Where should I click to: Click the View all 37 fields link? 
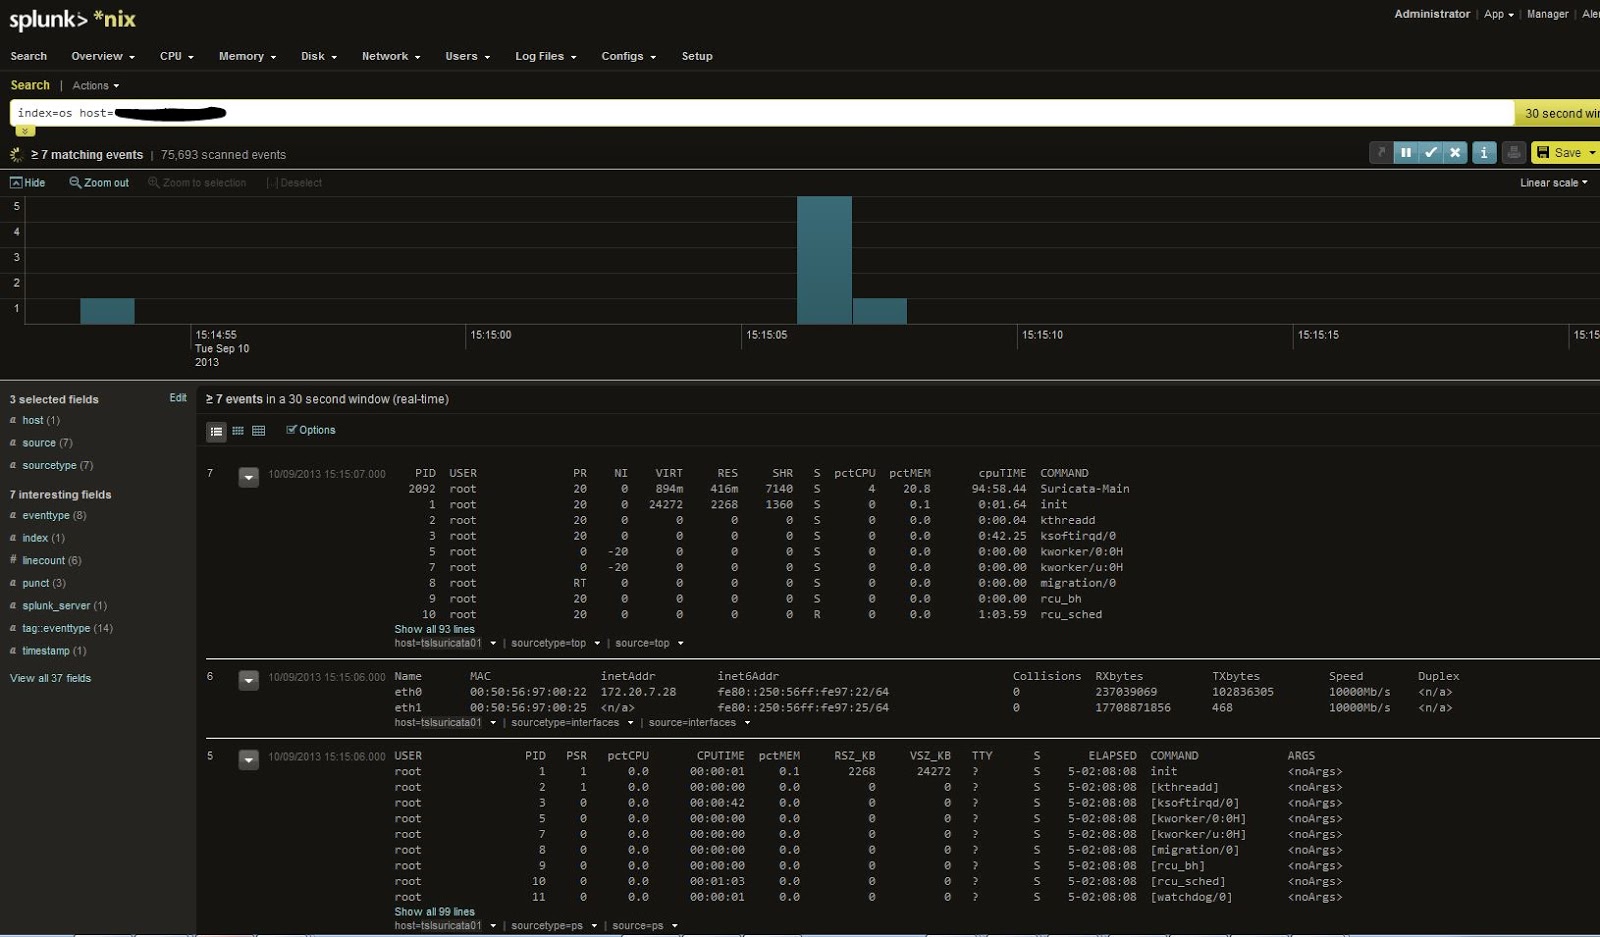pyautogui.click(x=50, y=678)
